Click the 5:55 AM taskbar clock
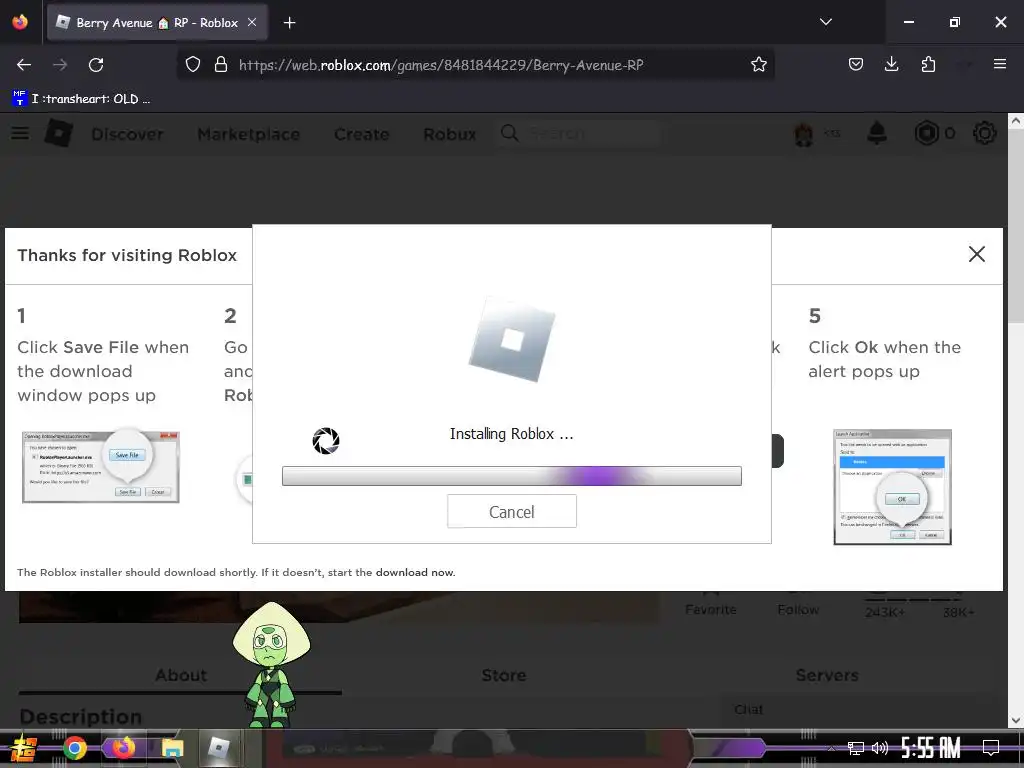The image size is (1024, 768). pos(931,748)
